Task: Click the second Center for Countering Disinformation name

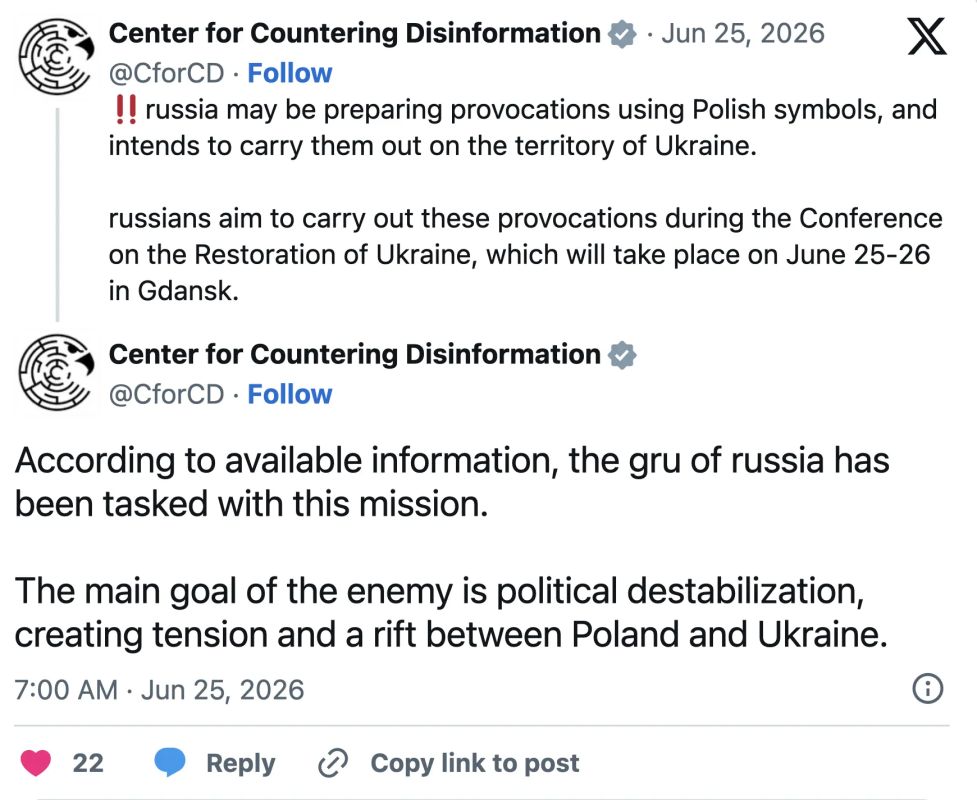Action: 355,355
